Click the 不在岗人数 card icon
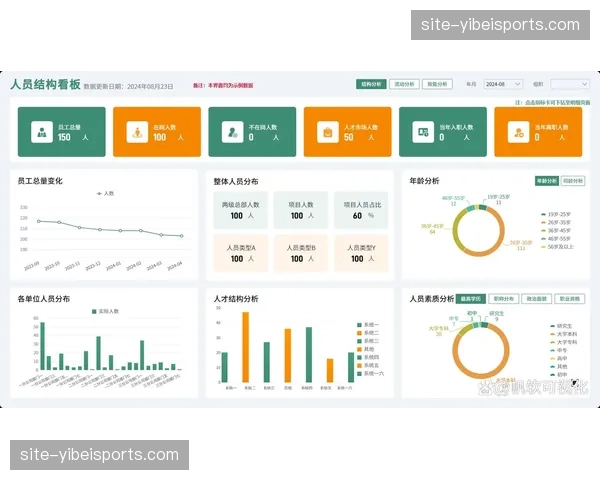Image resolution: width=600 pixels, height=480 pixels. 232,132
